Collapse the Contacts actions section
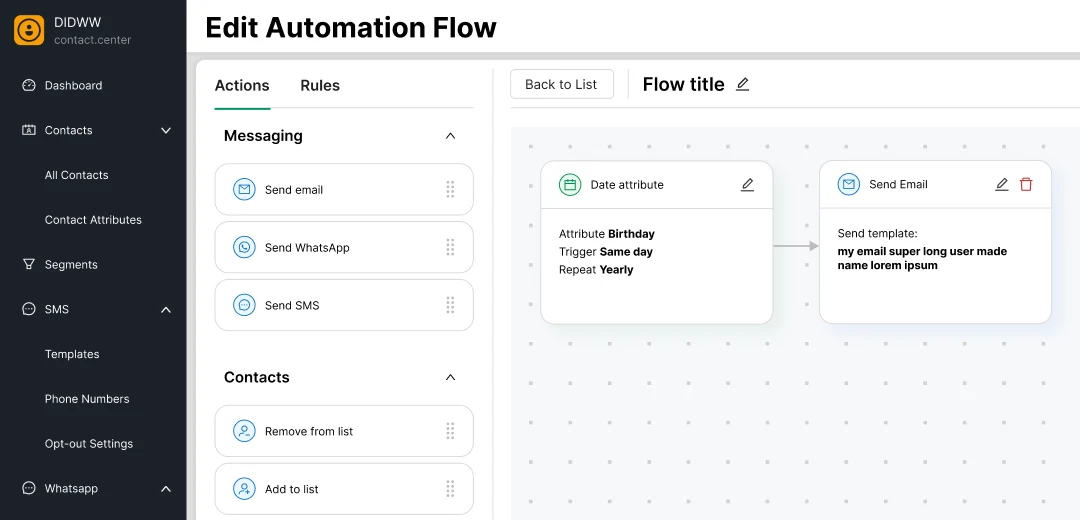The height and width of the screenshot is (520, 1080). click(450, 378)
